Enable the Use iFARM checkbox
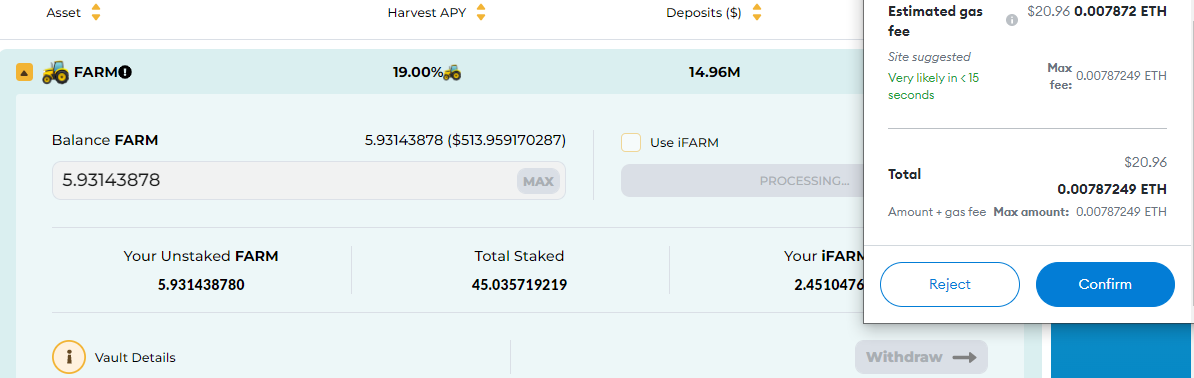The width and height of the screenshot is (1194, 378). coord(631,143)
